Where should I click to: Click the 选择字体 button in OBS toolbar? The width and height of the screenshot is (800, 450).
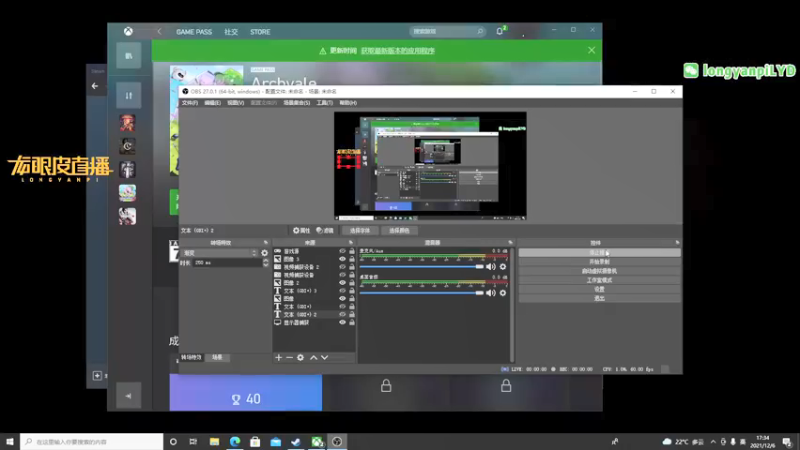point(360,231)
